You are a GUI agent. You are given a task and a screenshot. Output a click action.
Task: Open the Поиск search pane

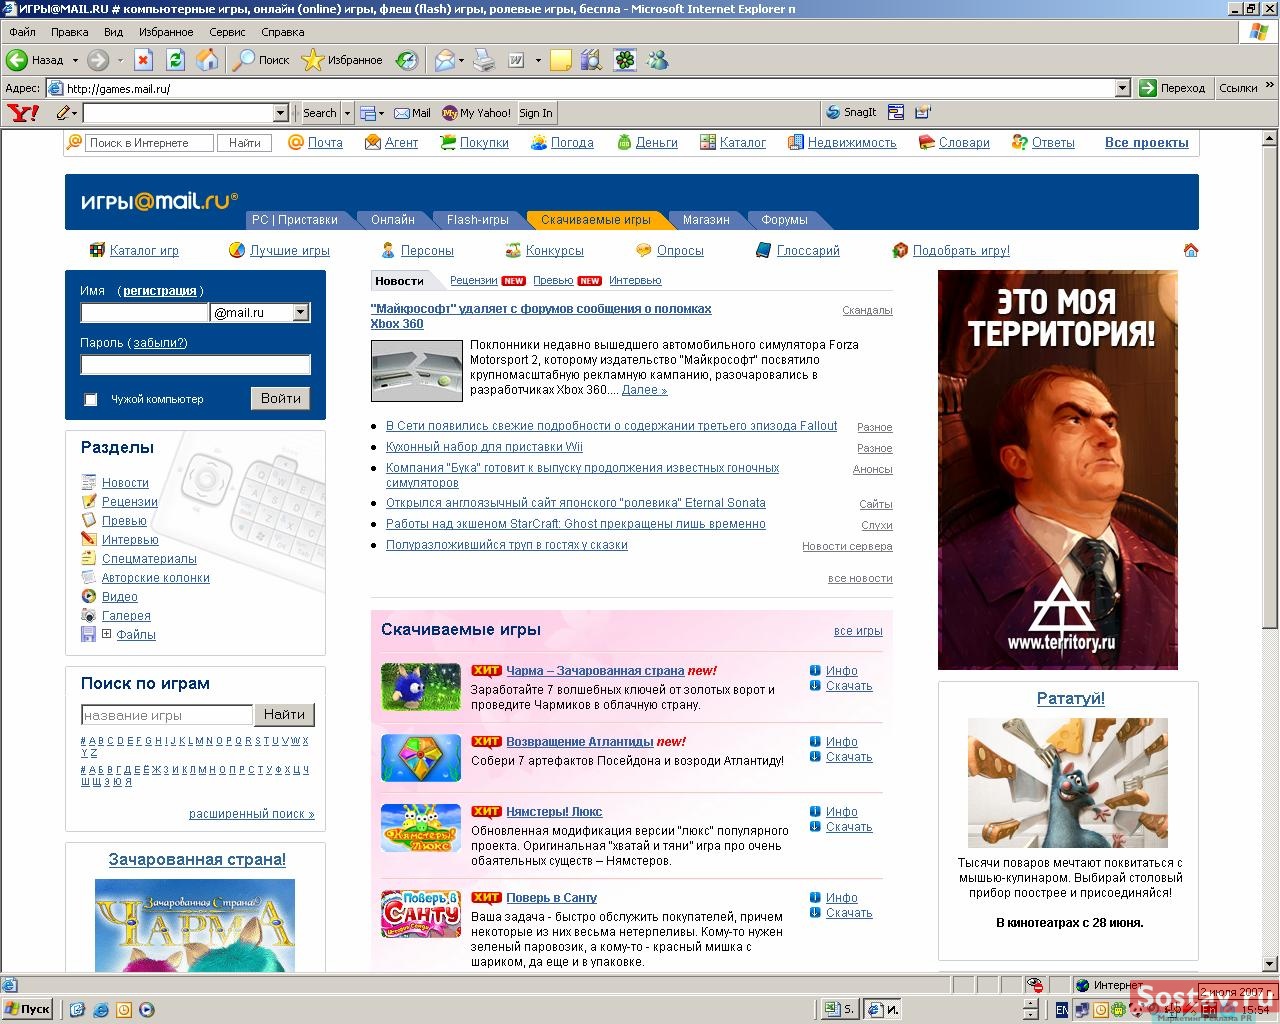[261, 60]
